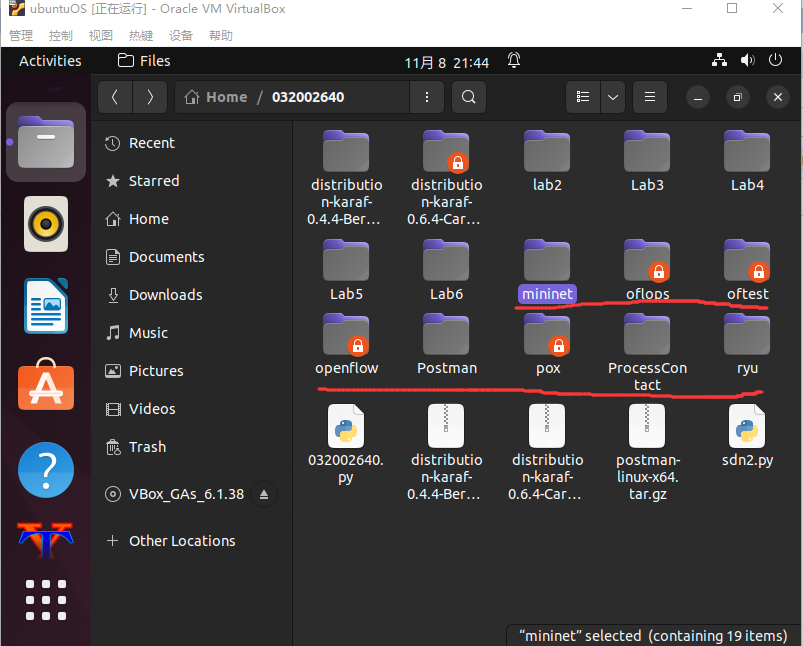Screen dimensions: 803x646
Task: Click Files icon in the dock
Action: pos(46,142)
